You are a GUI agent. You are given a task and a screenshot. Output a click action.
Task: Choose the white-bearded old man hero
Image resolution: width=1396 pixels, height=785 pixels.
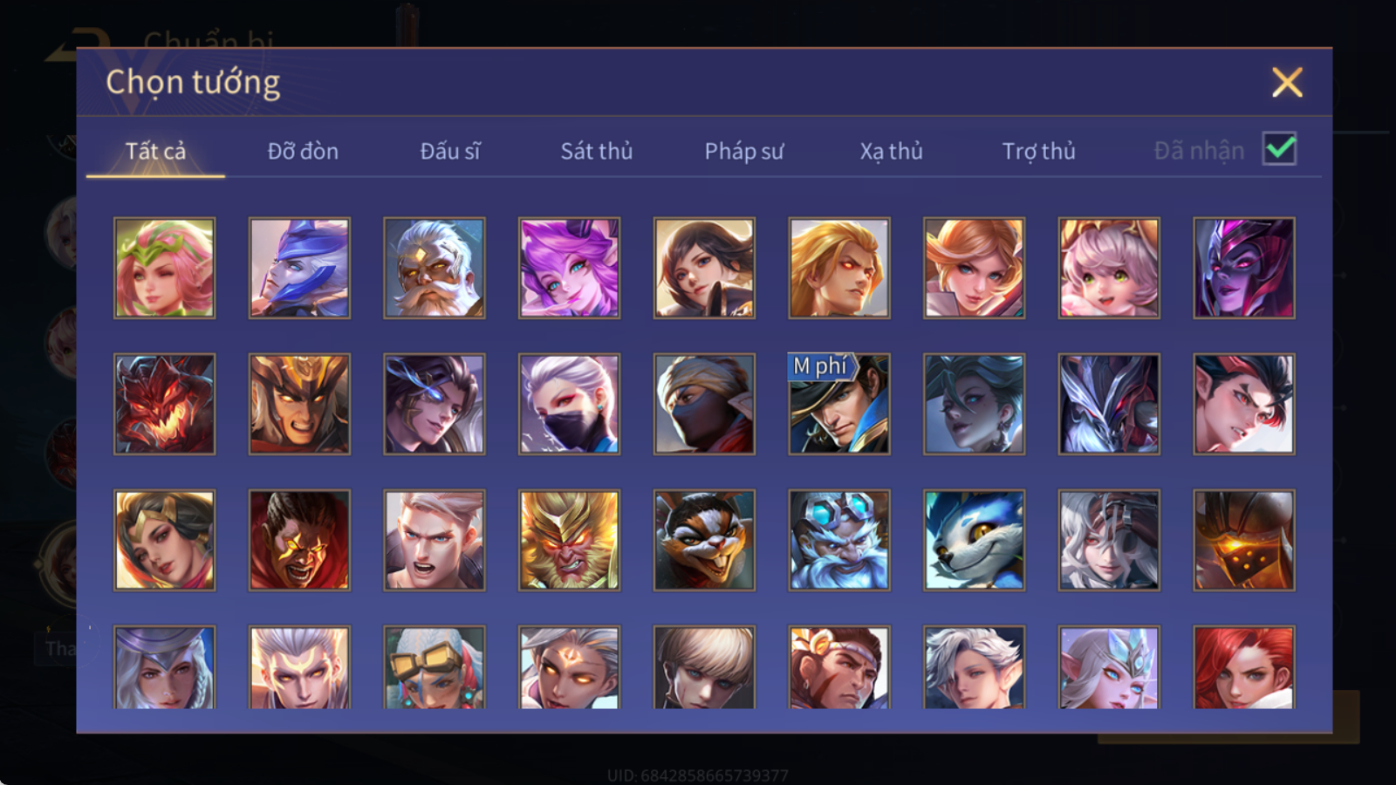click(434, 268)
